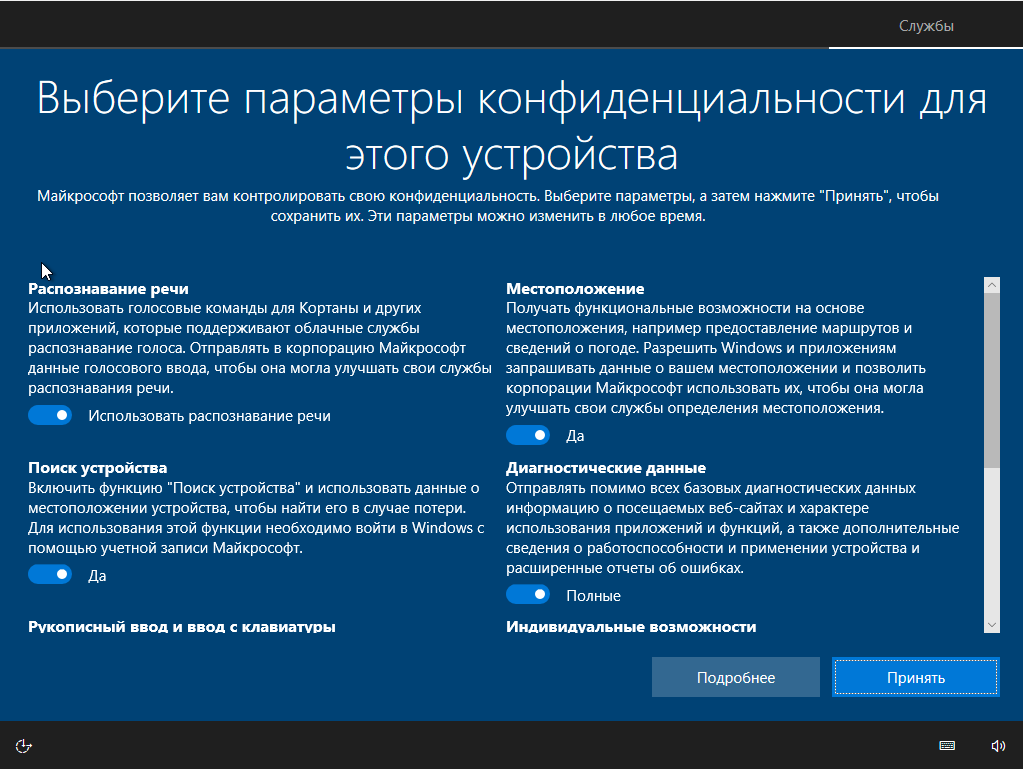
Task: Open "Подробнее" for more details
Action: click(735, 677)
